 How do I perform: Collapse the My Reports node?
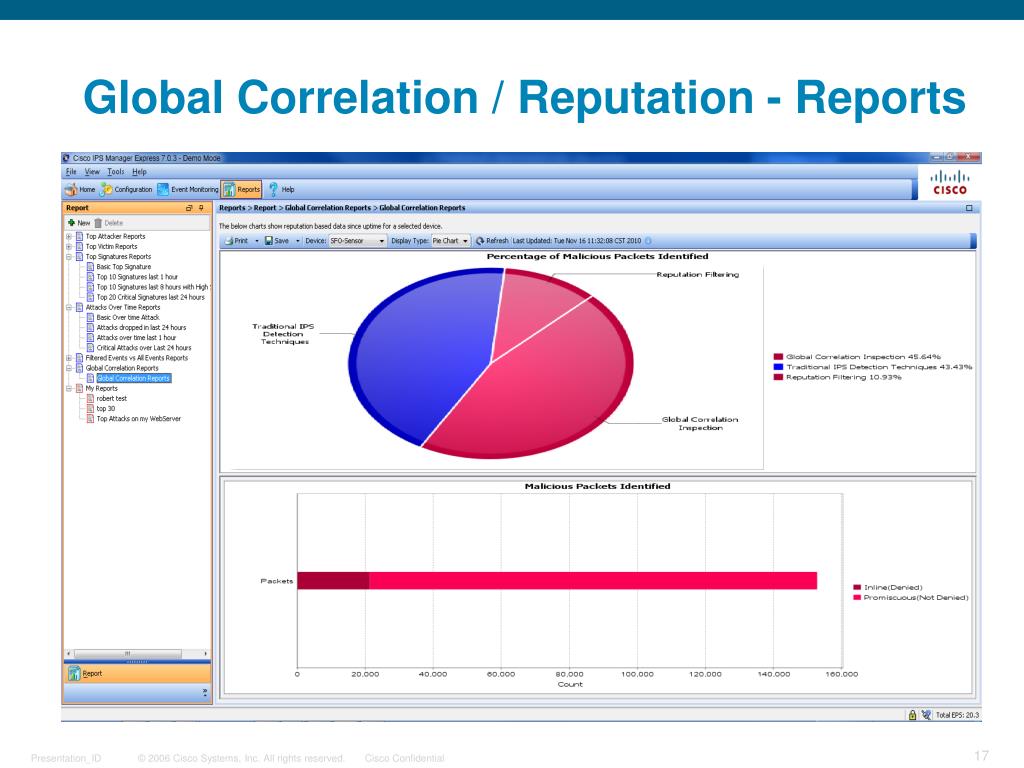click(69, 388)
